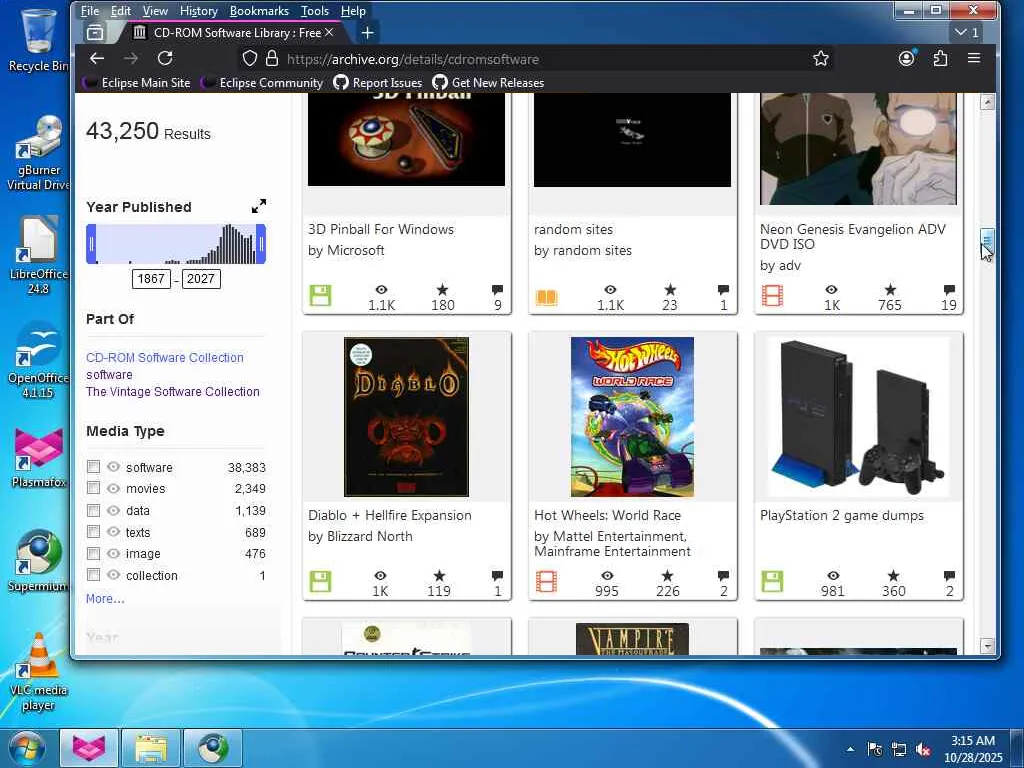
Task: Reload the current page
Action: [165, 59]
